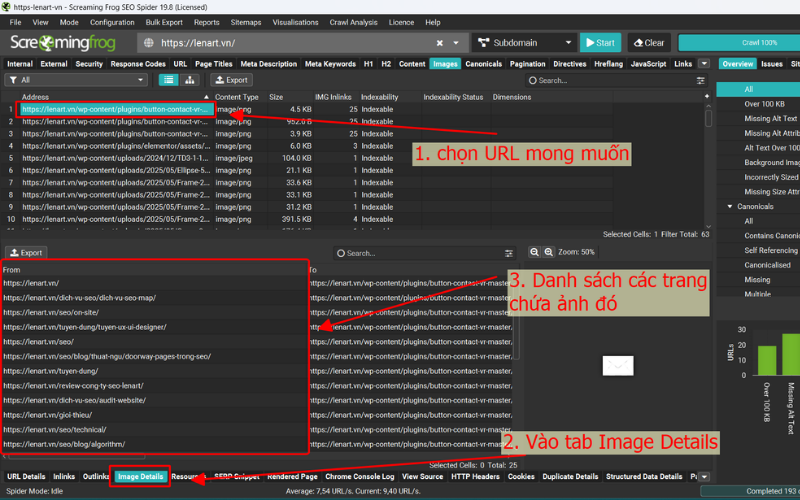Click the globe icon in URL bar
Image resolution: width=800 pixels, height=500 pixels.
click(150, 43)
